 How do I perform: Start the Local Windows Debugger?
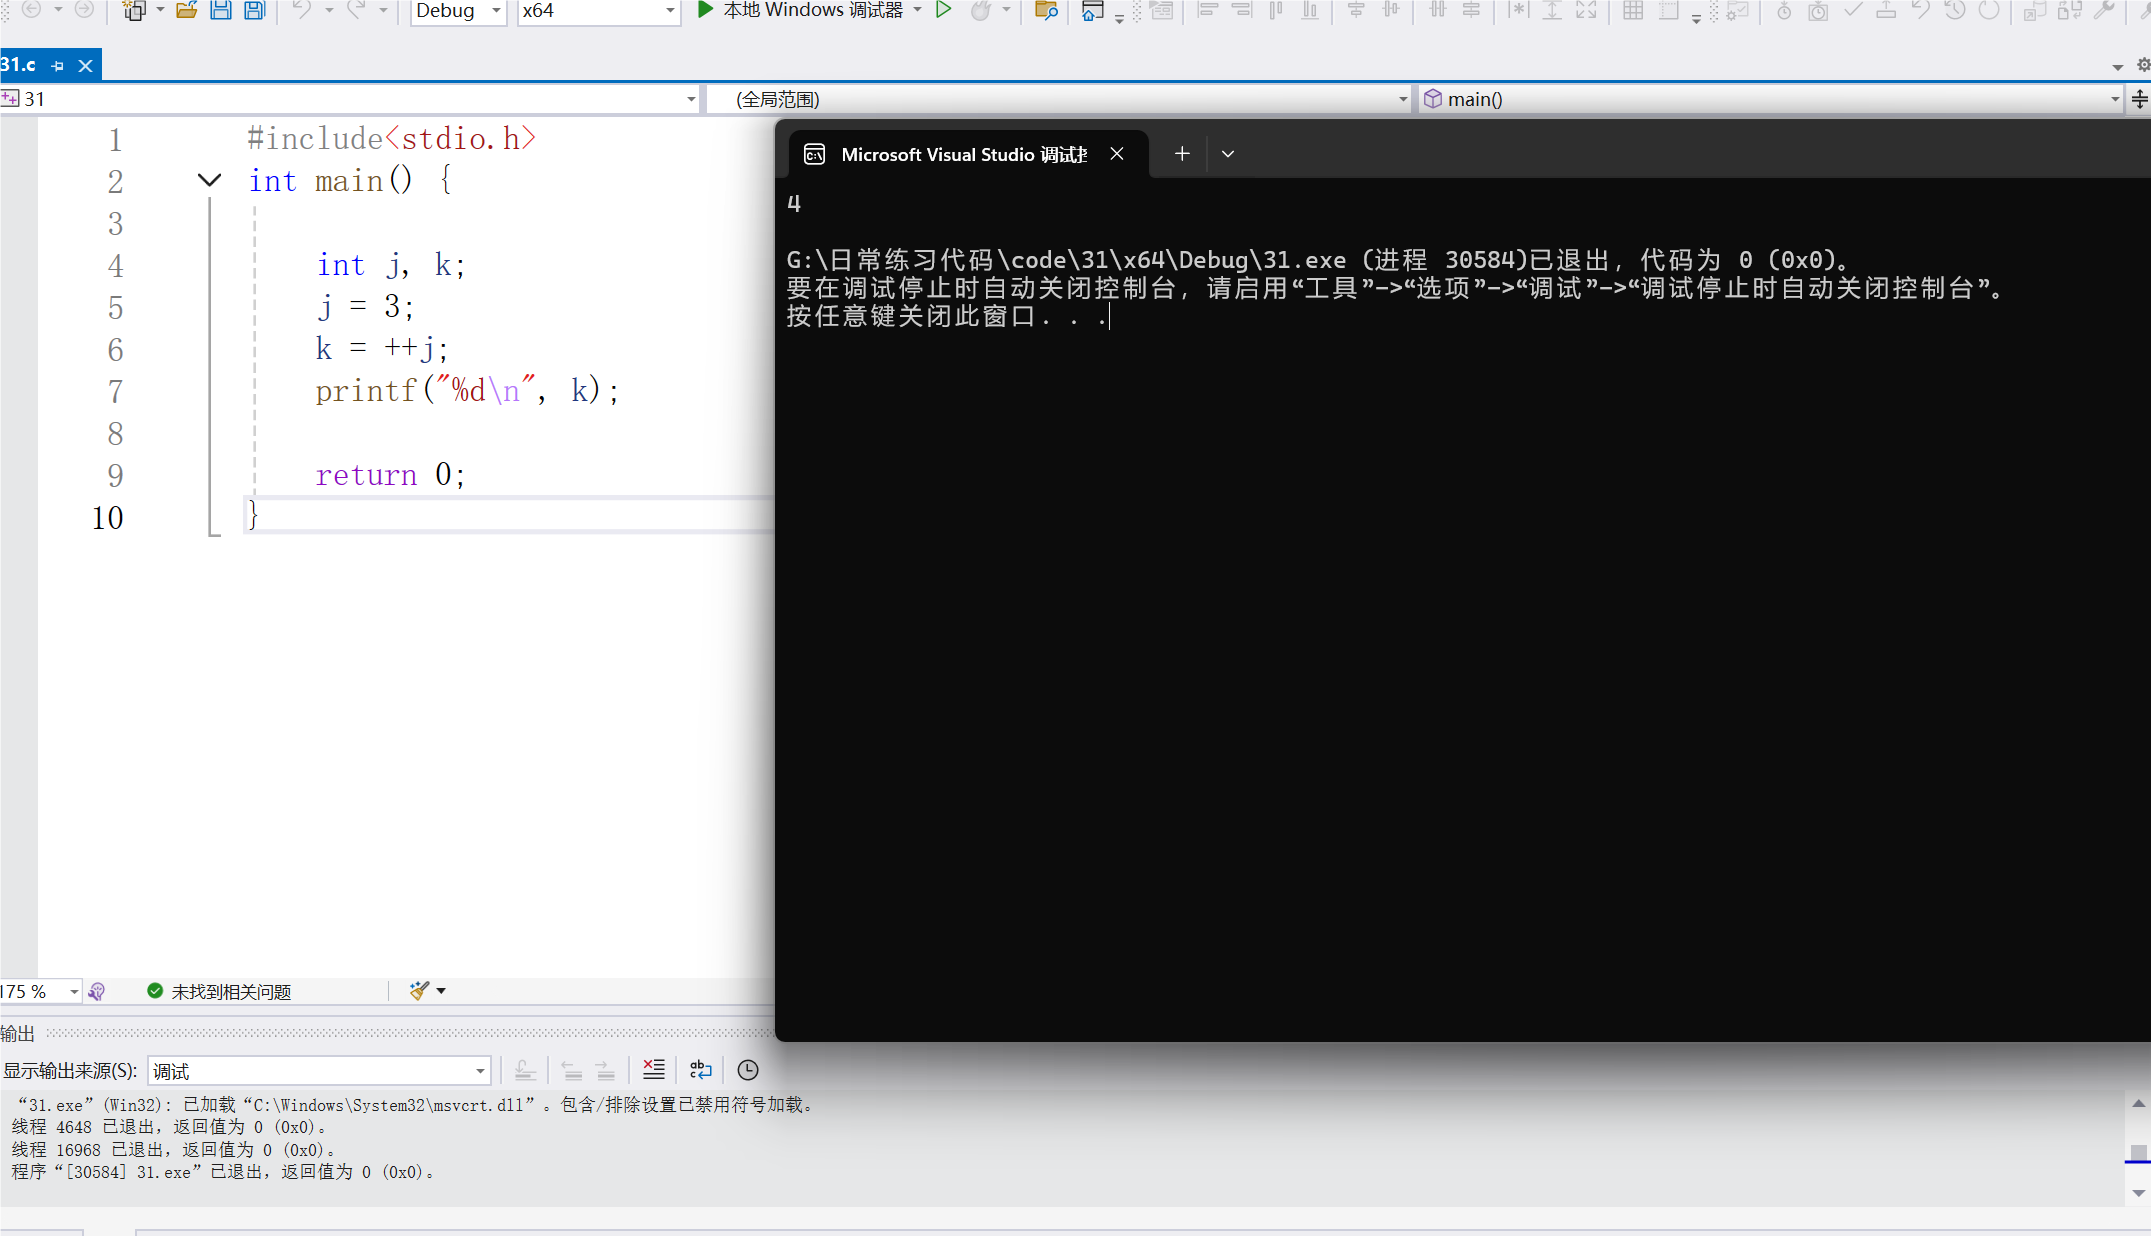[x=800, y=10]
